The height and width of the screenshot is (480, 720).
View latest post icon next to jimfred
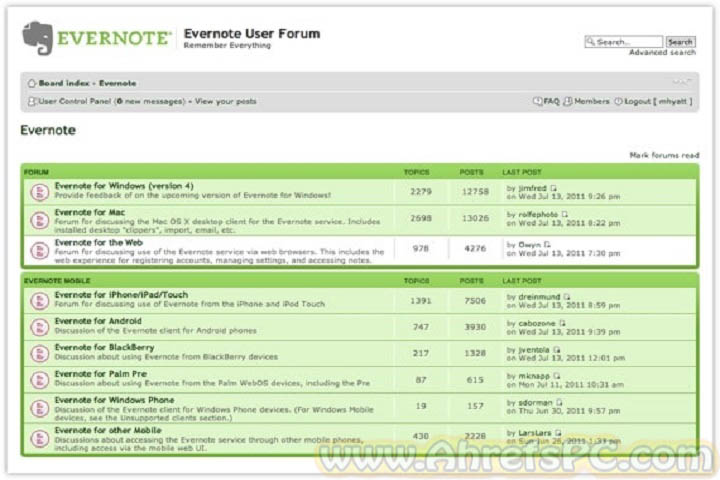(x=553, y=188)
